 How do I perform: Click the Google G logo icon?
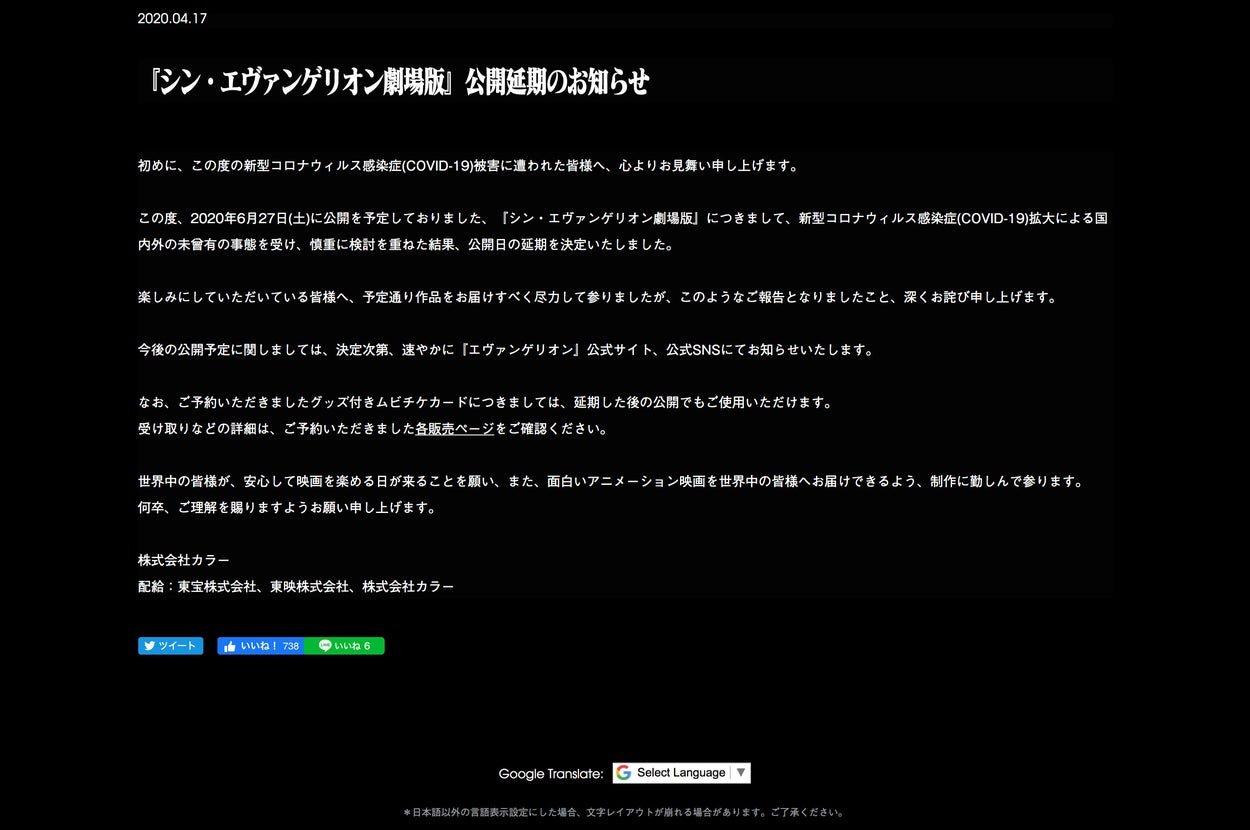coord(624,773)
